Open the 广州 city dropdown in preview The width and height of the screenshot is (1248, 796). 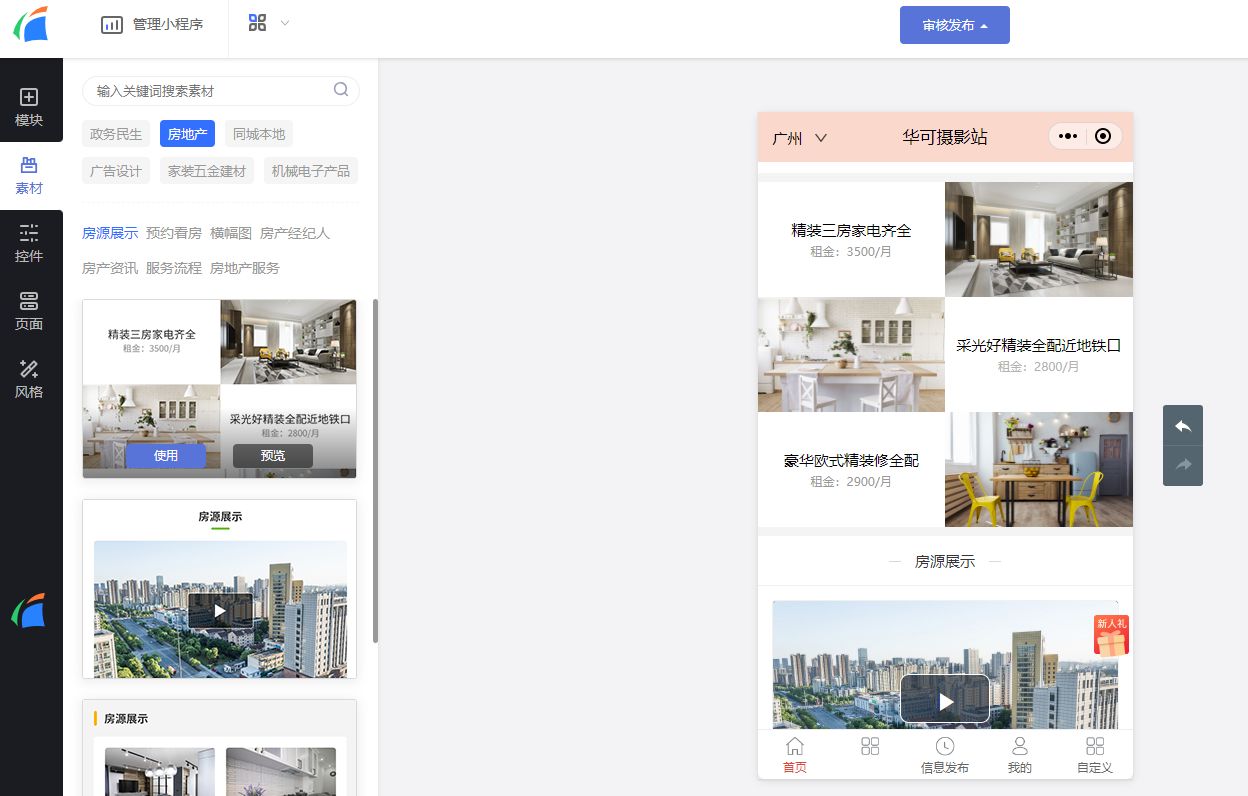tap(800, 138)
